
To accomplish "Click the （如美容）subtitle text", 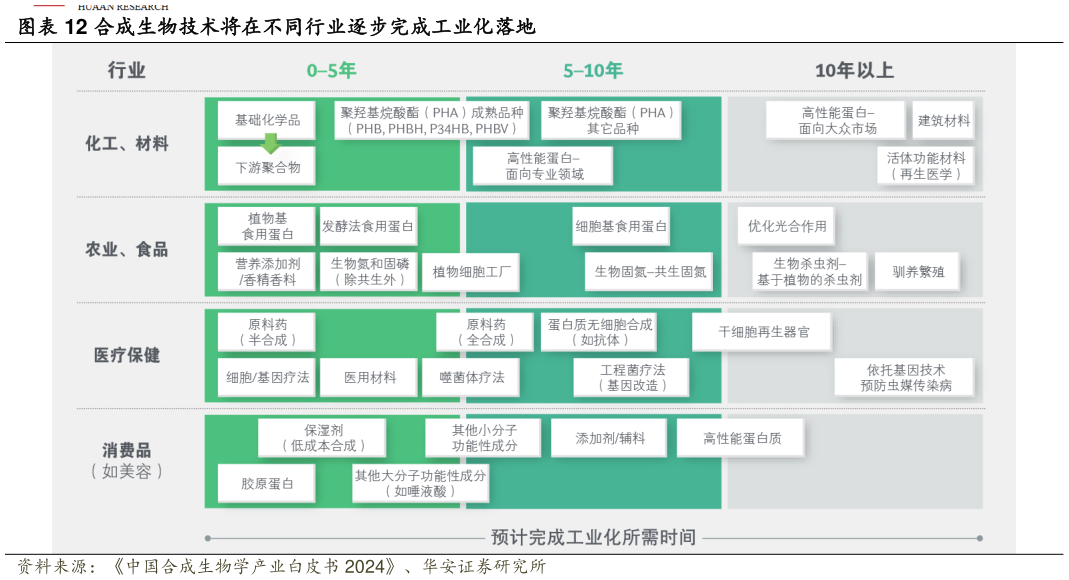I will [126, 471].
